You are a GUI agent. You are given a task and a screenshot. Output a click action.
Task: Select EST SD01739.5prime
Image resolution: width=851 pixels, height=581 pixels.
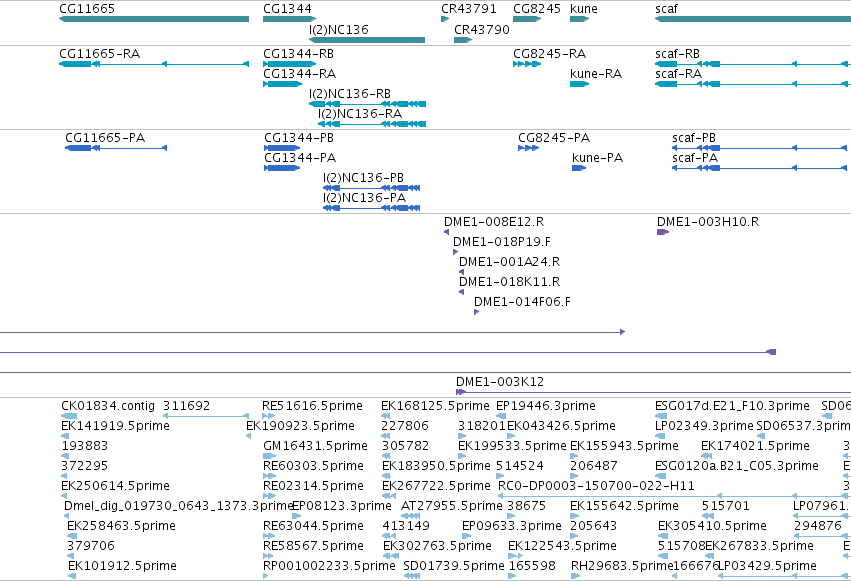[x=412, y=577]
